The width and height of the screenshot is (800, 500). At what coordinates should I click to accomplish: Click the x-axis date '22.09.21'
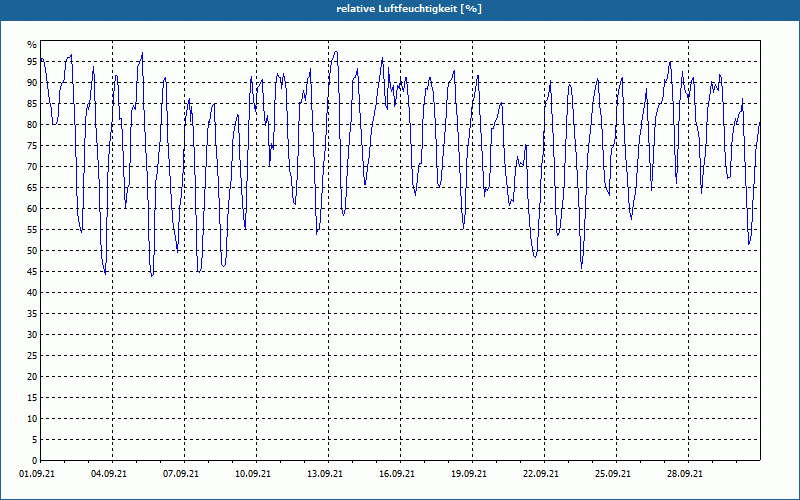[x=540, y=474]
